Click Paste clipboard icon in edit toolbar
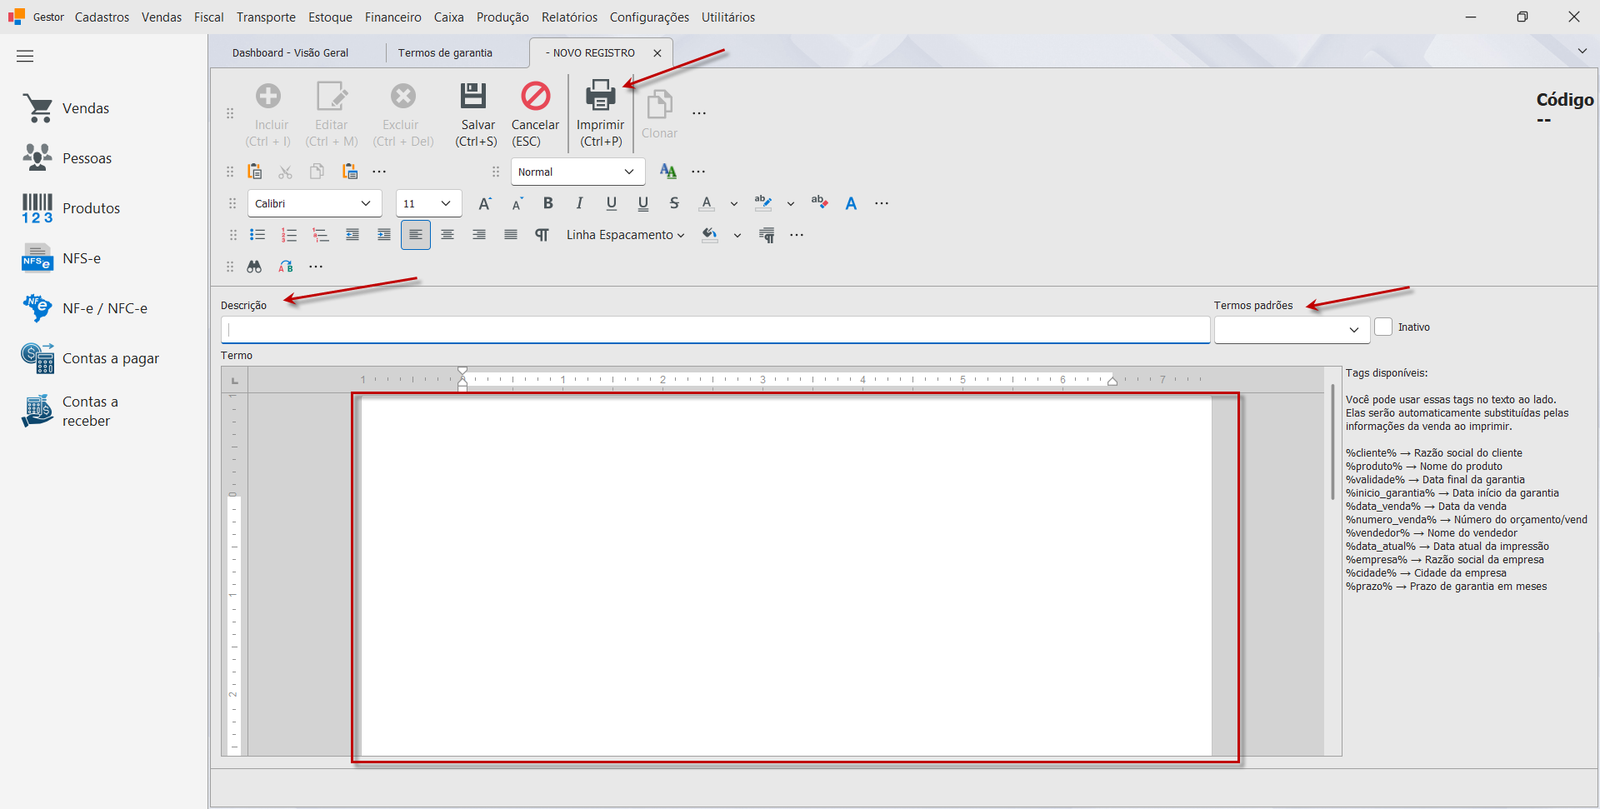 point(254,172)
